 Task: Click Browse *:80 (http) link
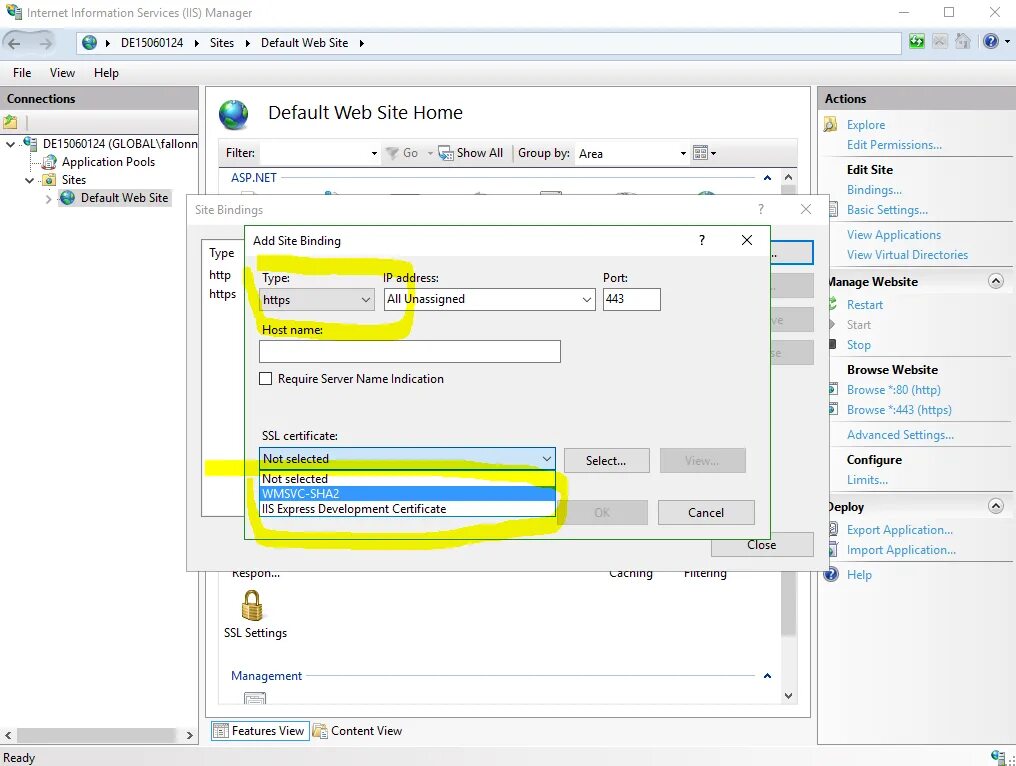894,389
